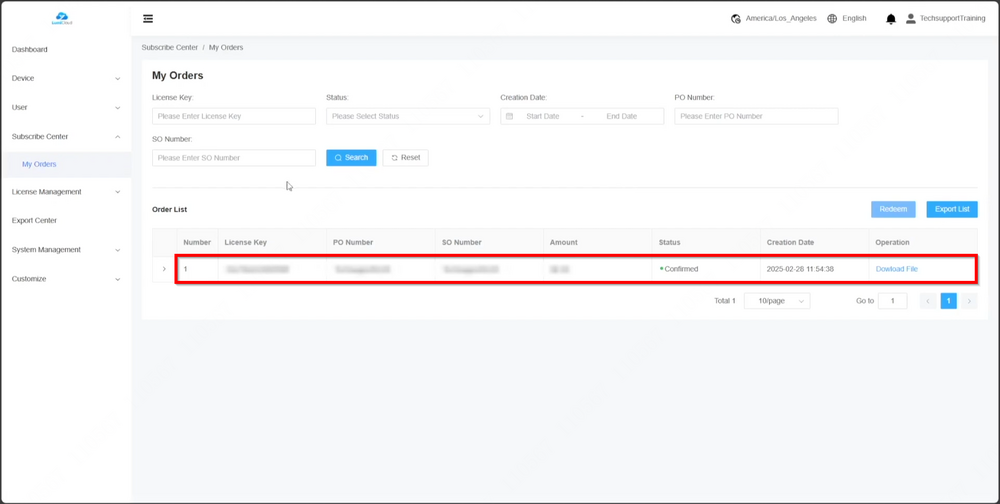Click the Search button
The image size is (1000, 504).
point(351,158)
